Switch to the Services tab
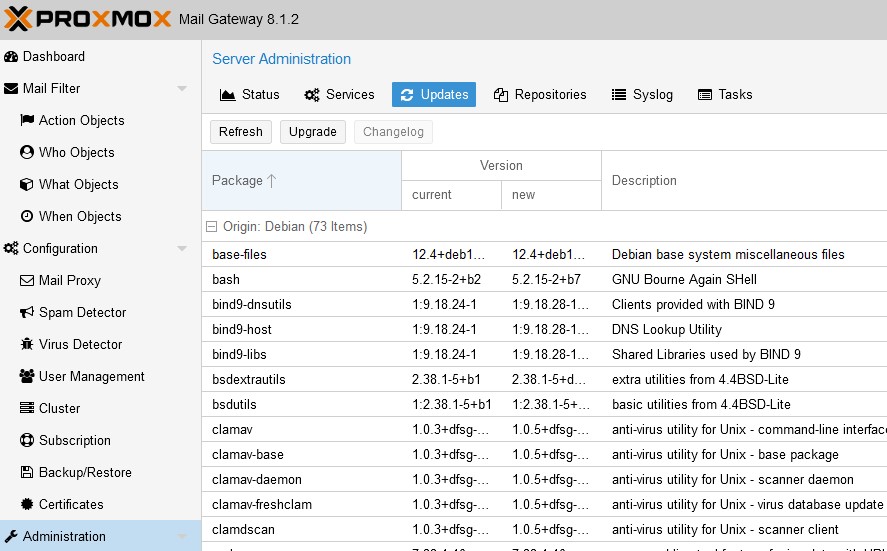The width and height of the screenshot is (887, 551). (x=339, y=94)
